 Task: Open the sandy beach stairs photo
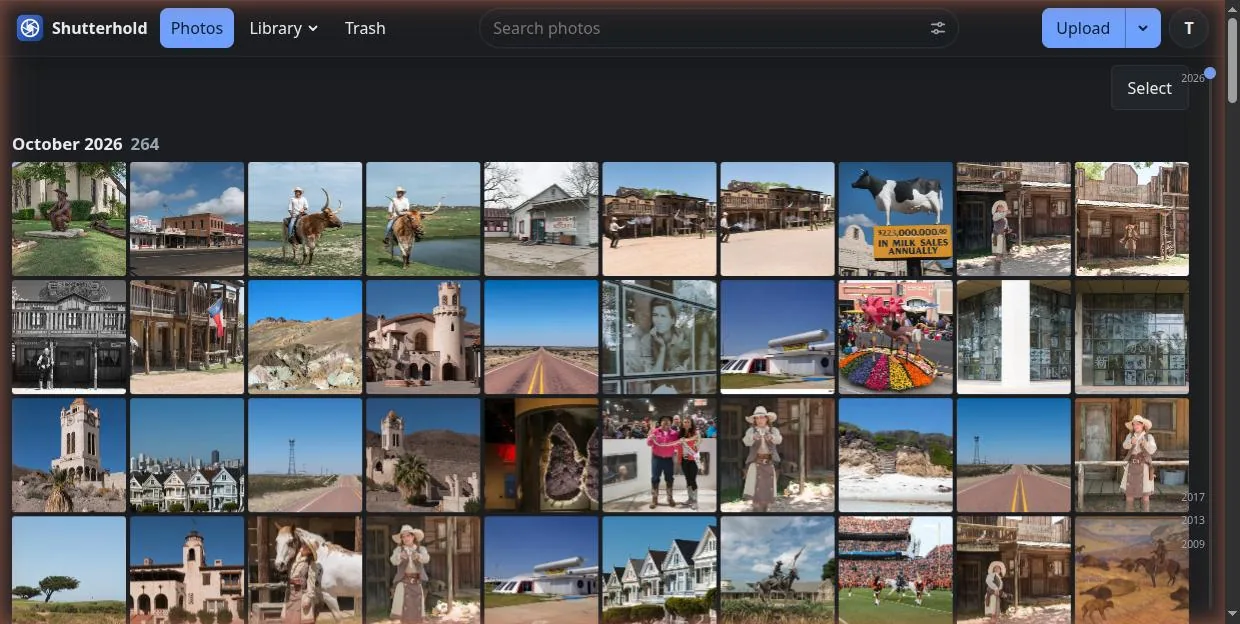point(896,455)
